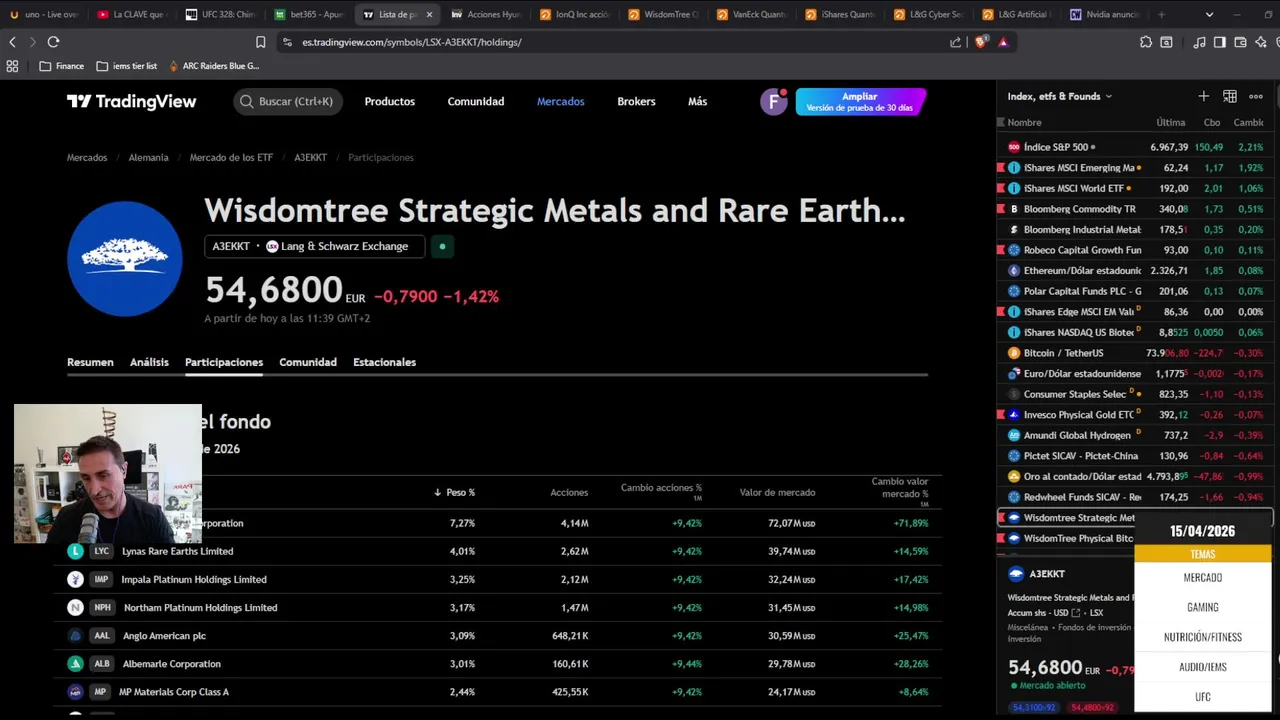
Task: Click the browser address bar URL
Action: (x=412, y=42)
